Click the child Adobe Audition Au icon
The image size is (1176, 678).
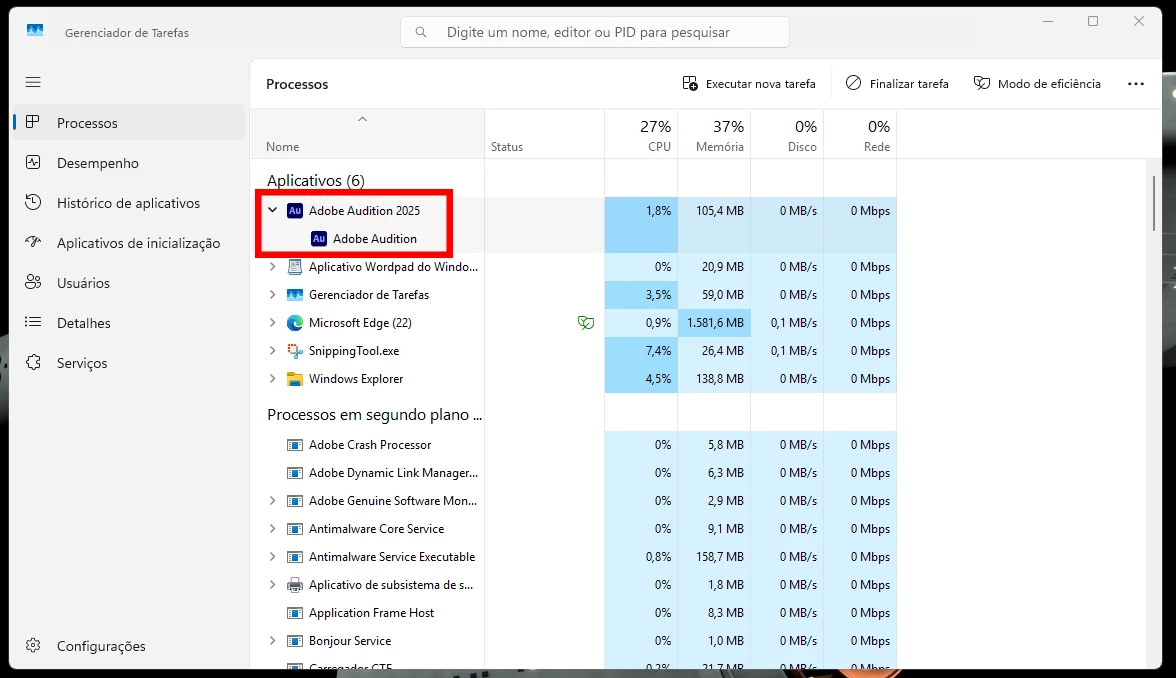(x=319, y=238)
